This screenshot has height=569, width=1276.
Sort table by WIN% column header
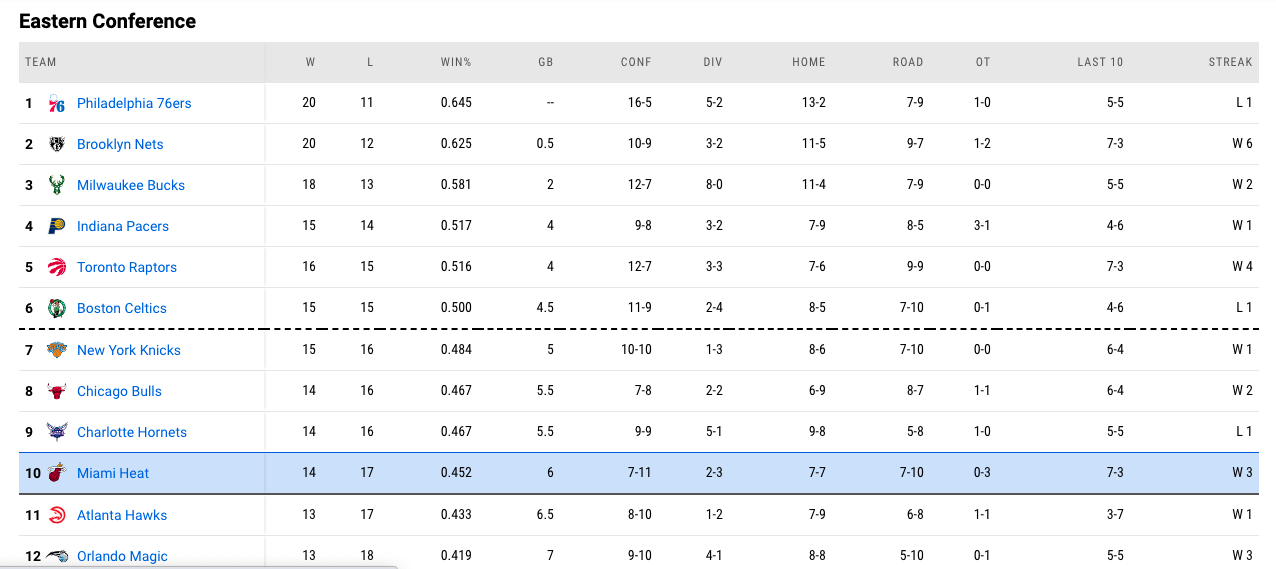pyautogui.click(x=456, y=62)
